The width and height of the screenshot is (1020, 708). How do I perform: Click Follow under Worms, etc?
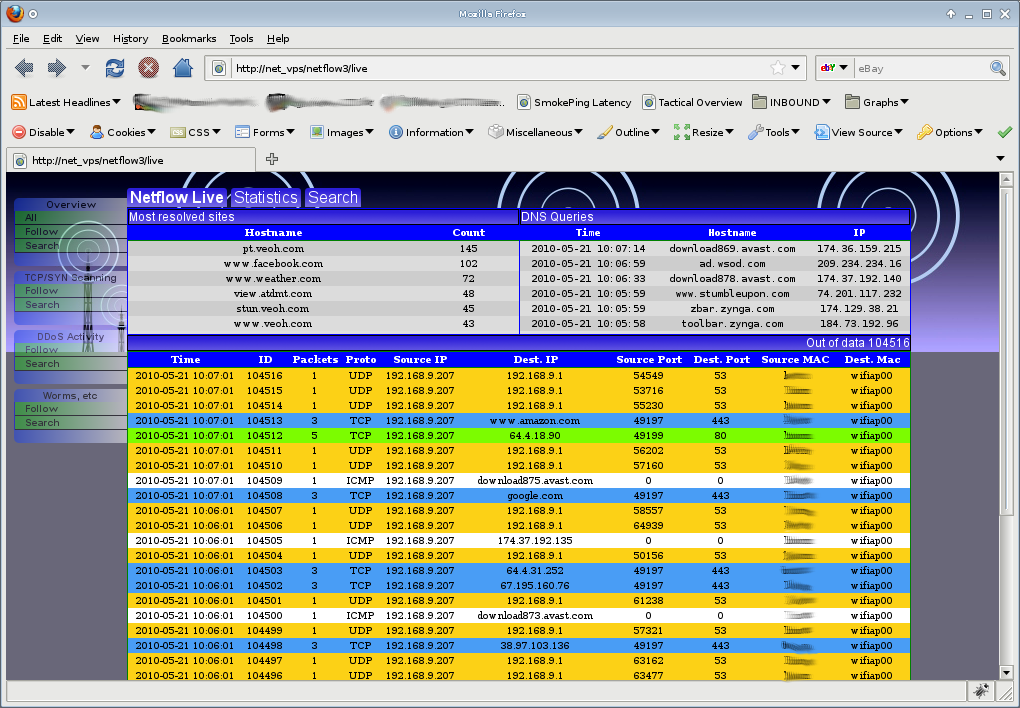pyautogui.click(x=42, y=409)
